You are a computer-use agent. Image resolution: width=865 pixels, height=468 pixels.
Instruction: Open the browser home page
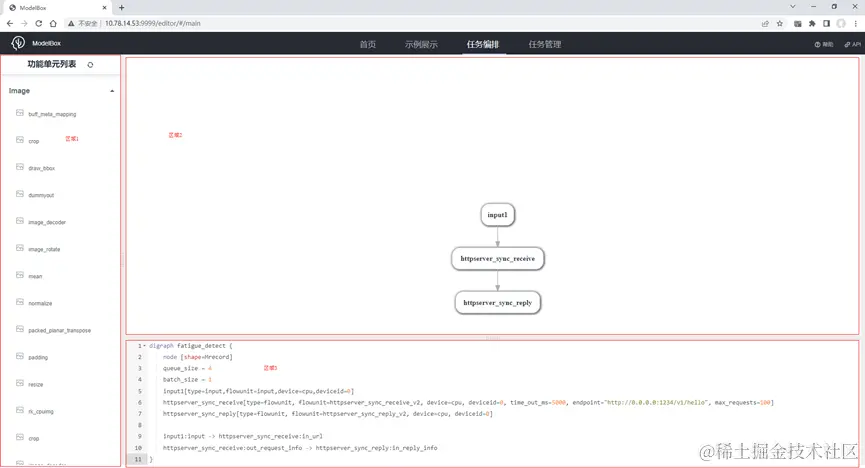click(x=53, y=23)
